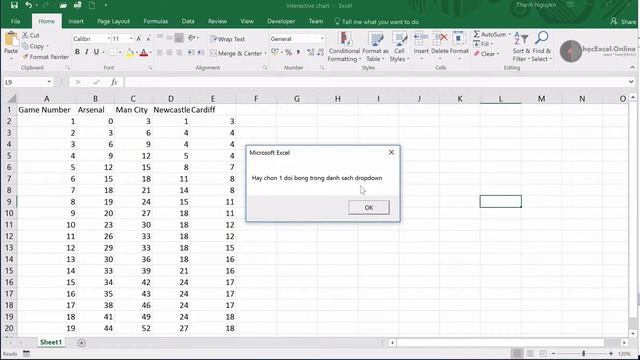Open the Merge & Center dropdown arrow

(x=265, y=53)
